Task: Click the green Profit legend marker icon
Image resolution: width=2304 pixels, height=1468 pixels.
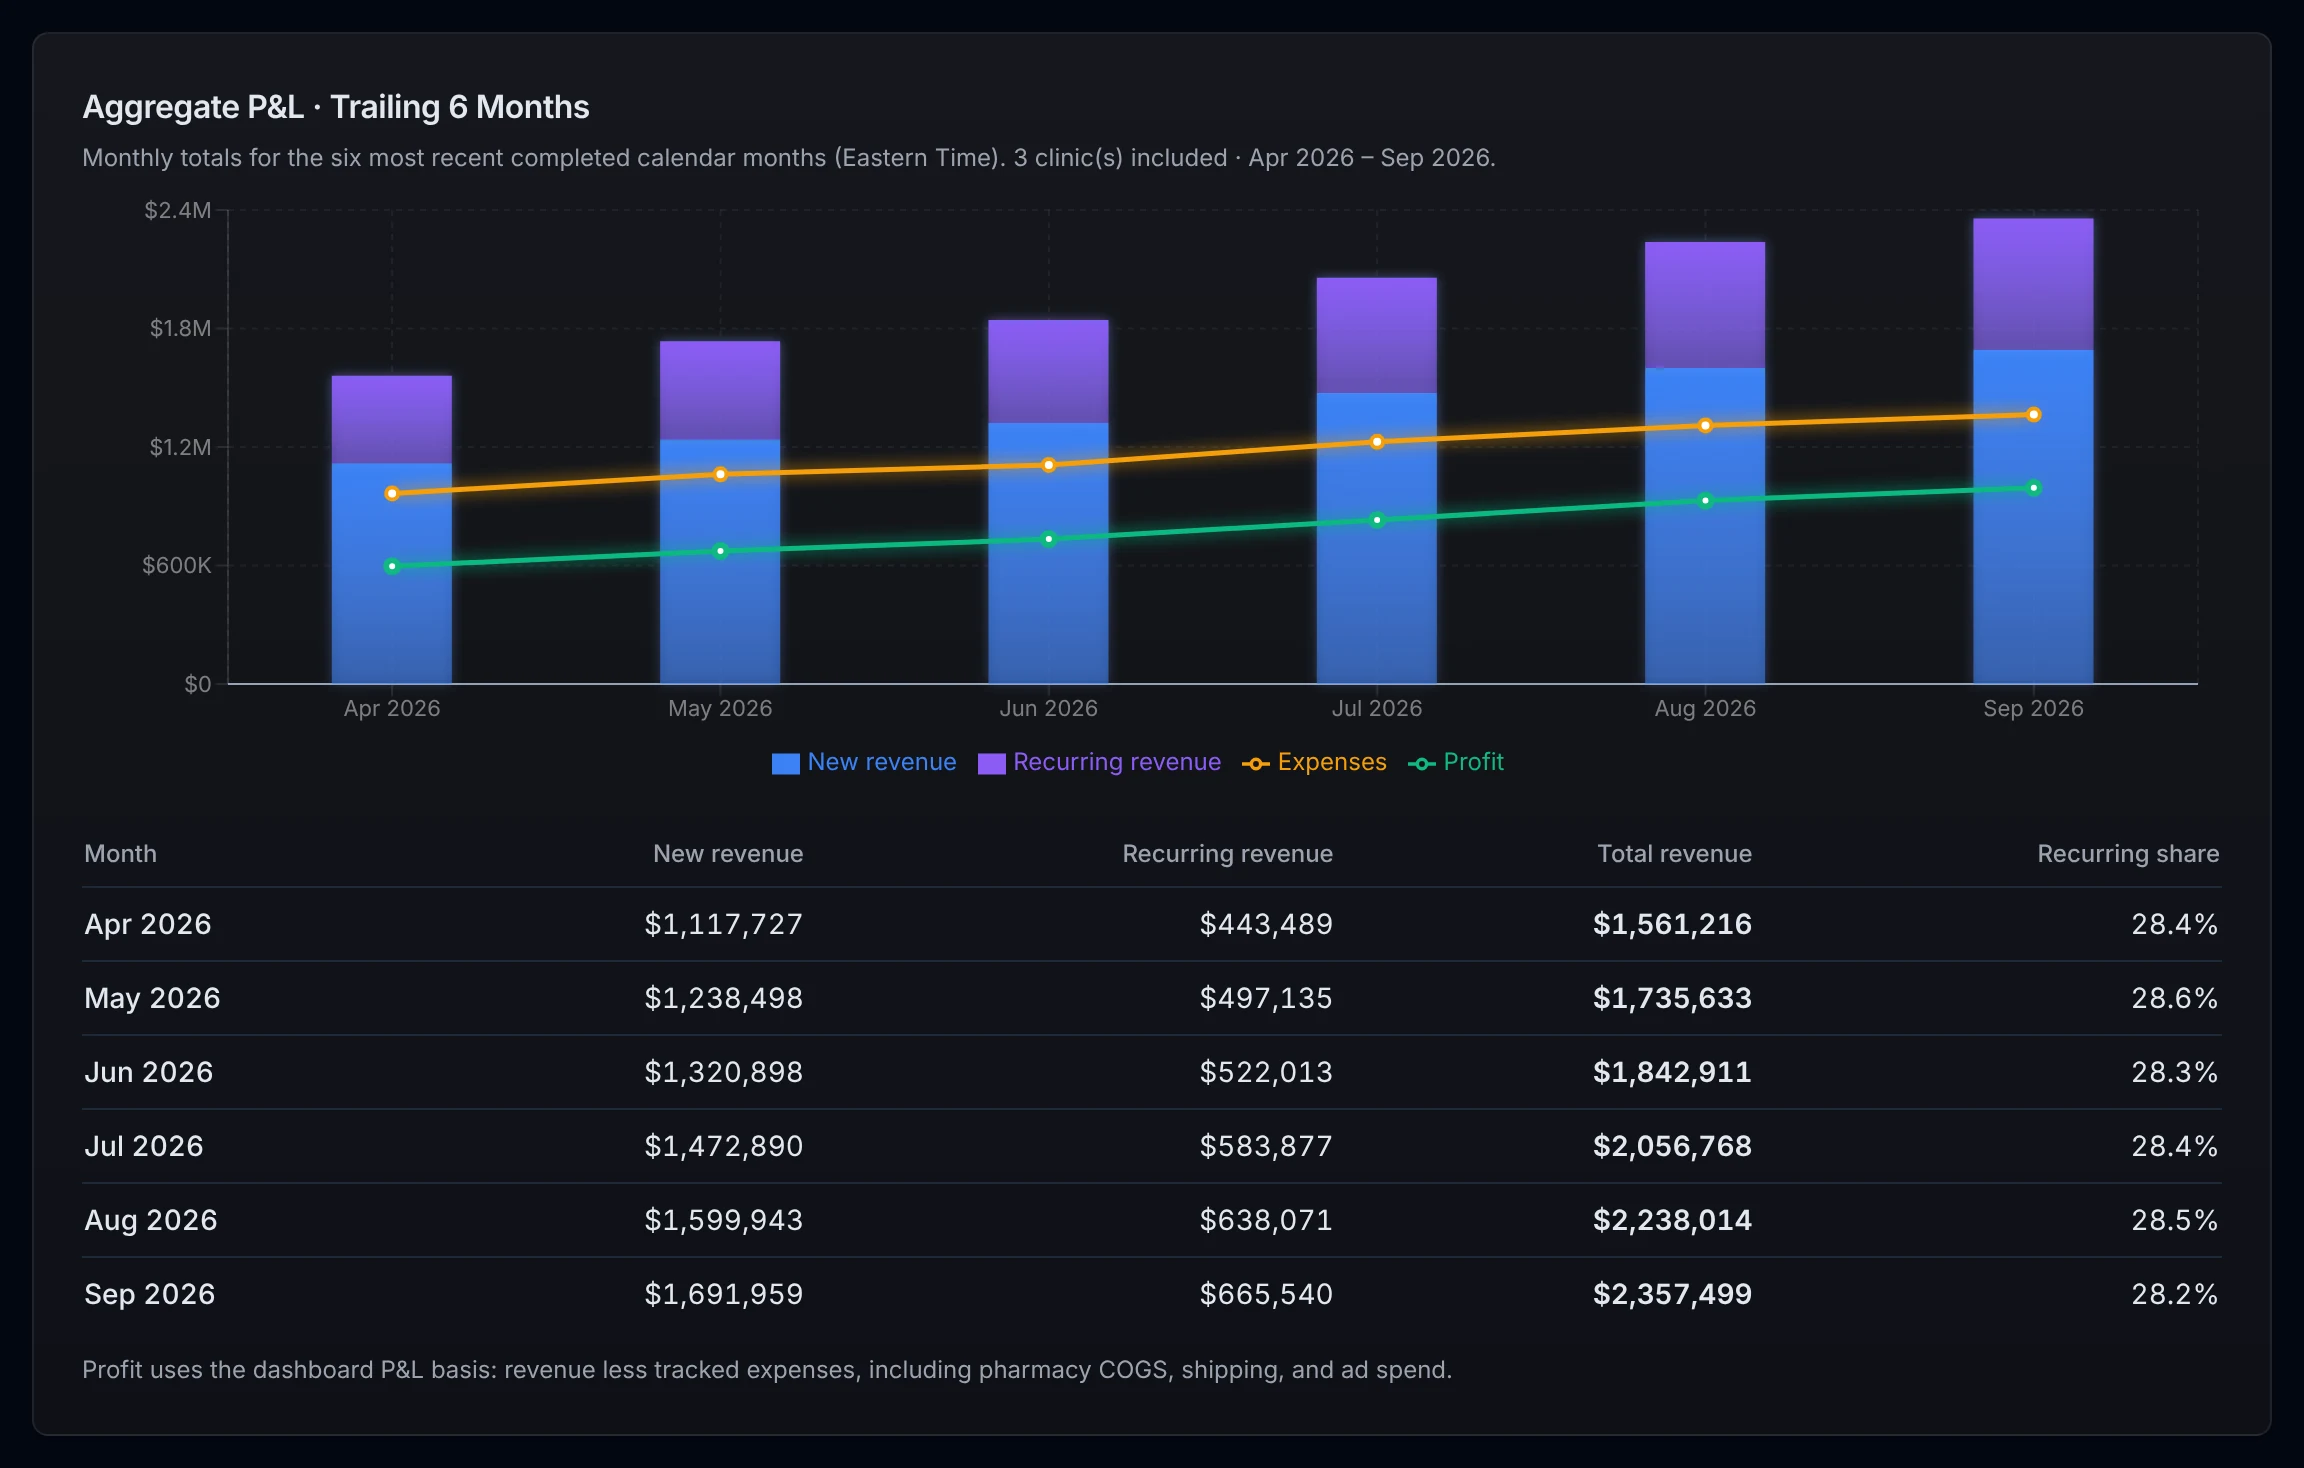Action: [1422, 764]
